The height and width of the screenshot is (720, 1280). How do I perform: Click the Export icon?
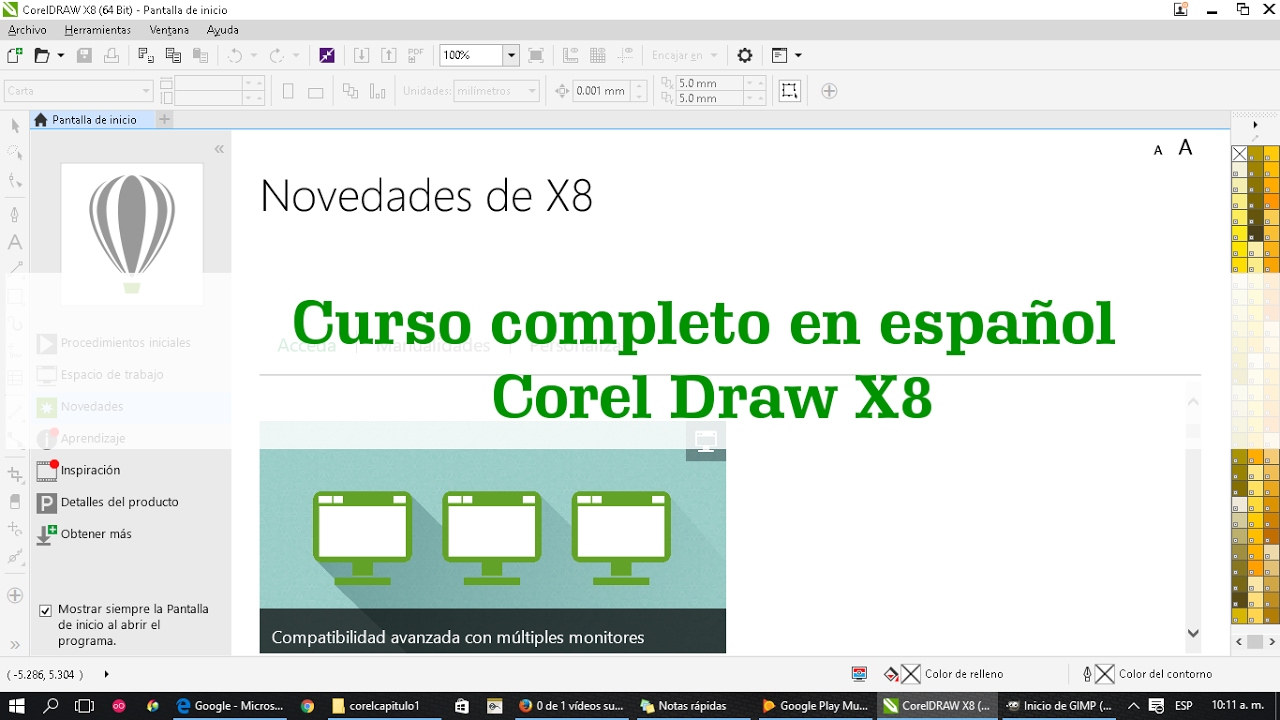click(x=389, y=56)
